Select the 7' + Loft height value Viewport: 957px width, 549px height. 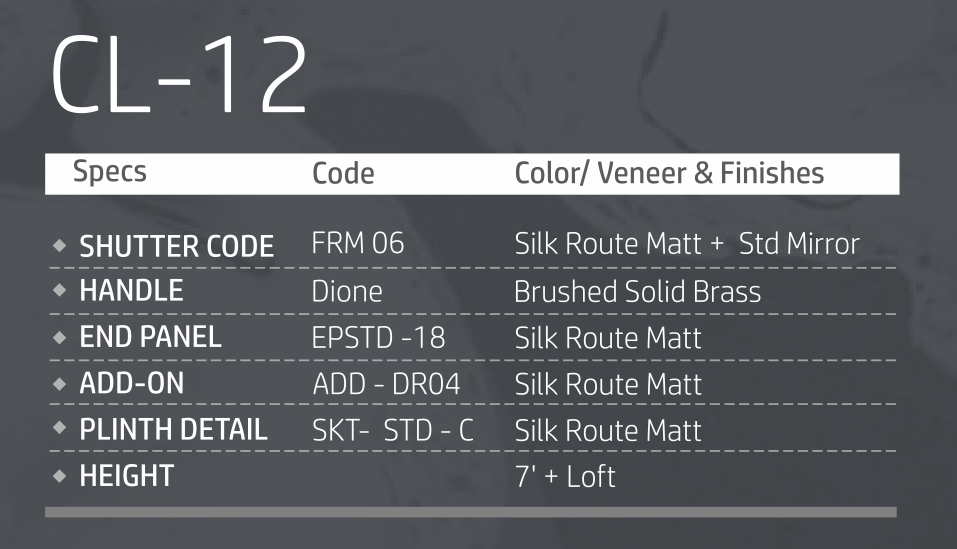565,476
